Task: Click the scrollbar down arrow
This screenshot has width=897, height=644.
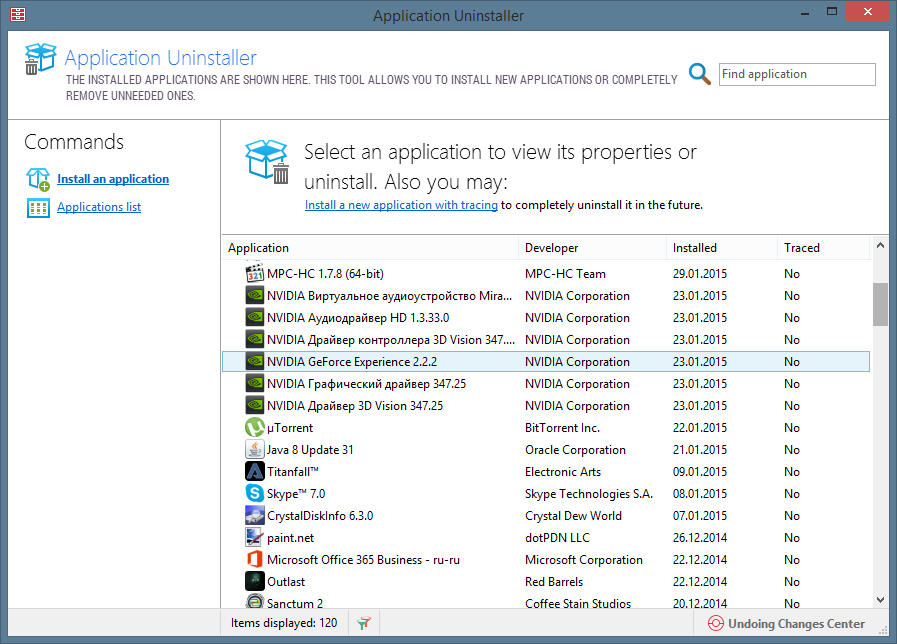Action: [880, 600]
